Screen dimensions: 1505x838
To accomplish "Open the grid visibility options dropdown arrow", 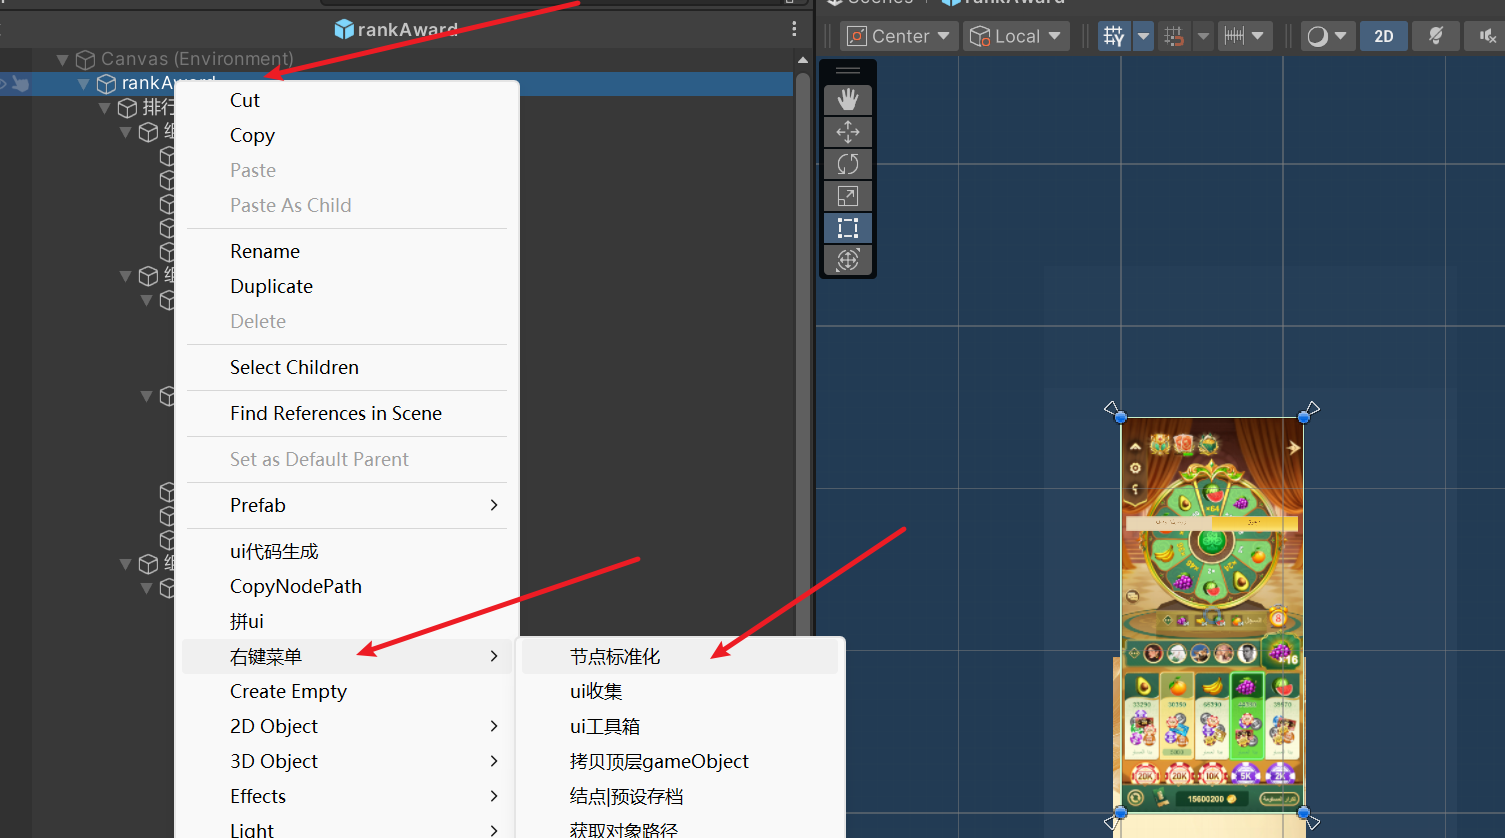I will click(1143, 36).
